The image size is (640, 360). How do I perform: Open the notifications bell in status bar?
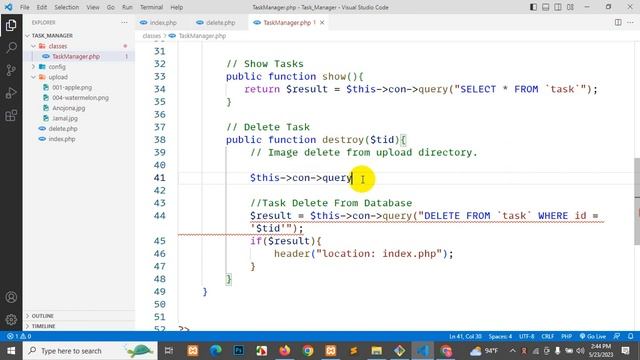coord(631,336)
